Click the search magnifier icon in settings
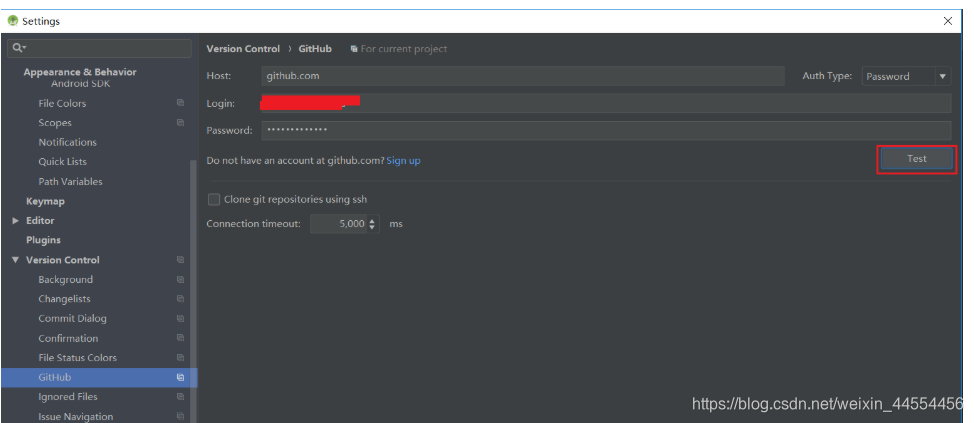The image size is (974, 423). [17, 48]
